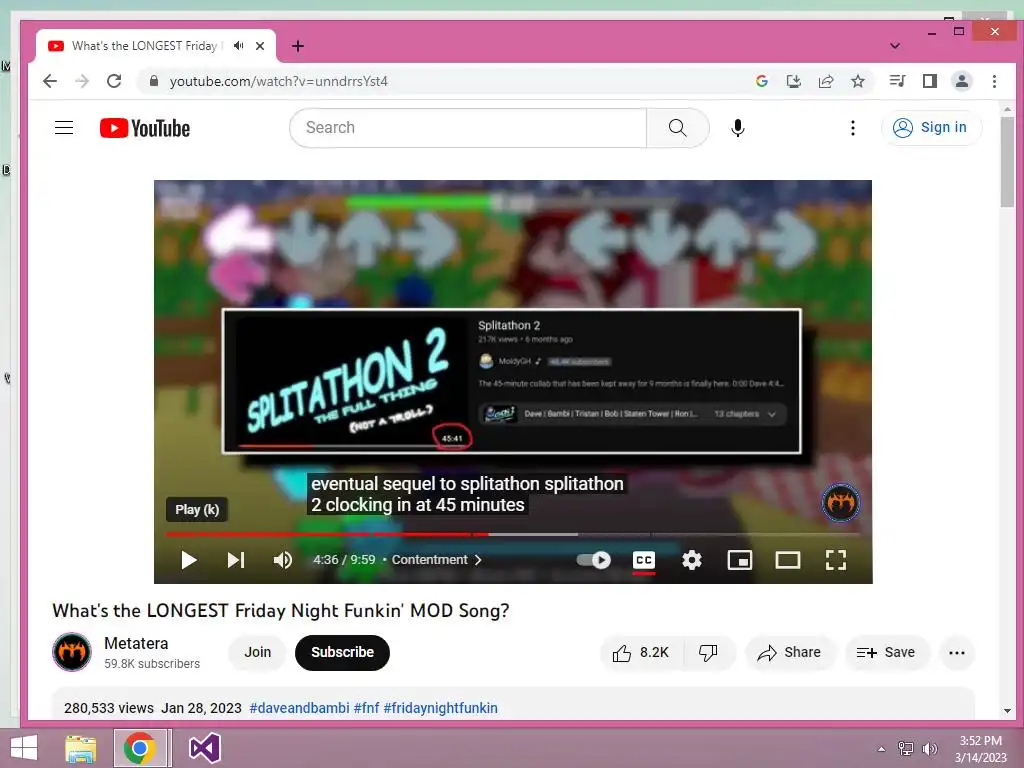Click the Sign in button
This screenshot has height=768, width=1024.
931,127
